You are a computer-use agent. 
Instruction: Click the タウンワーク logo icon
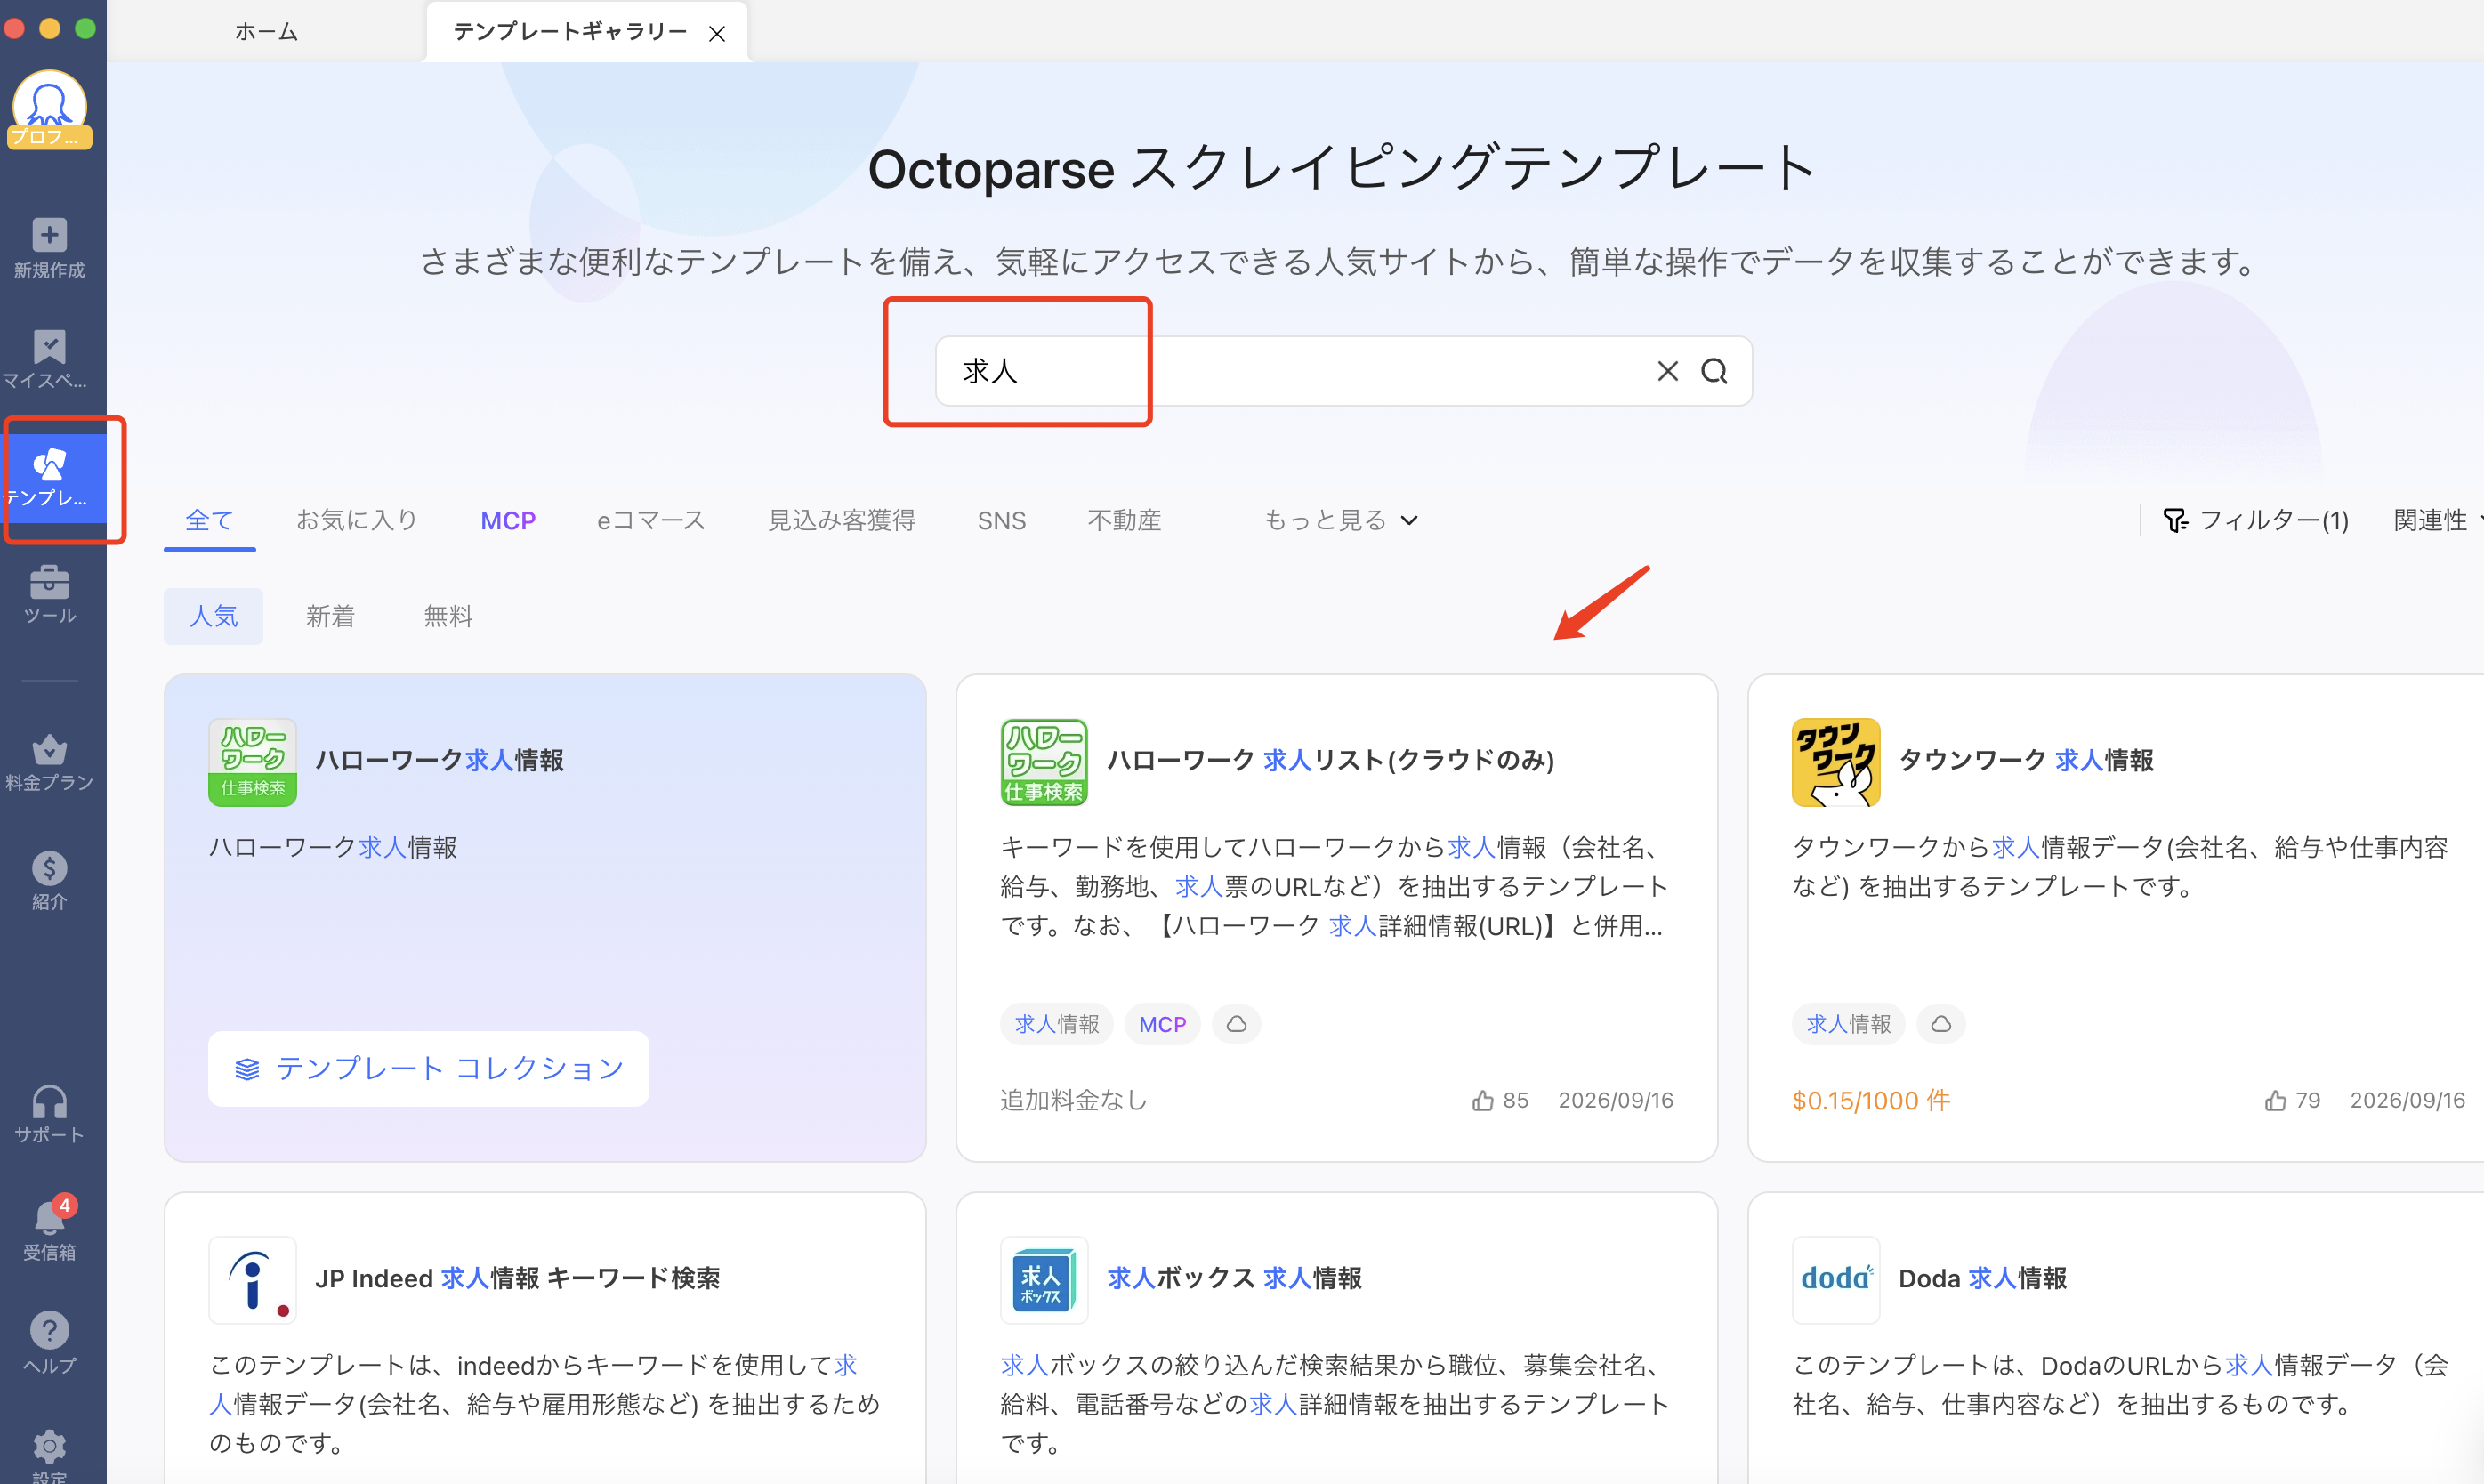[x=1836, y=762]
